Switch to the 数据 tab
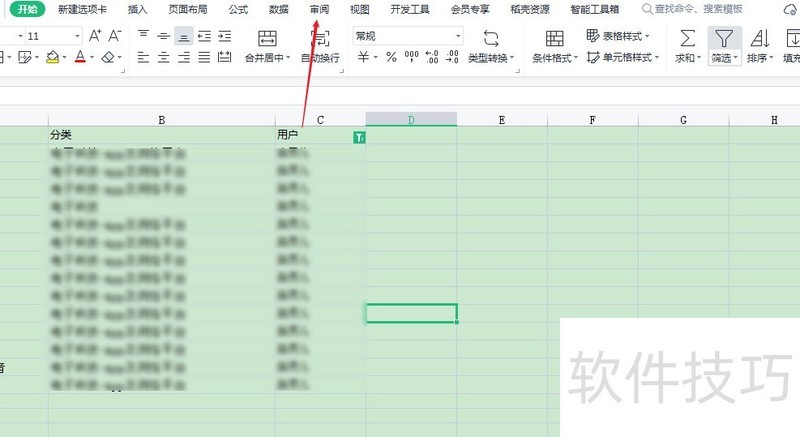 [279, 9]
